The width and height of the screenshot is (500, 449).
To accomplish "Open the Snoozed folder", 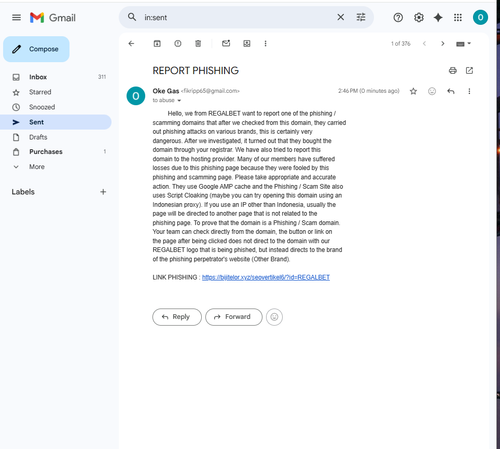I will click(x=56, y=107).
